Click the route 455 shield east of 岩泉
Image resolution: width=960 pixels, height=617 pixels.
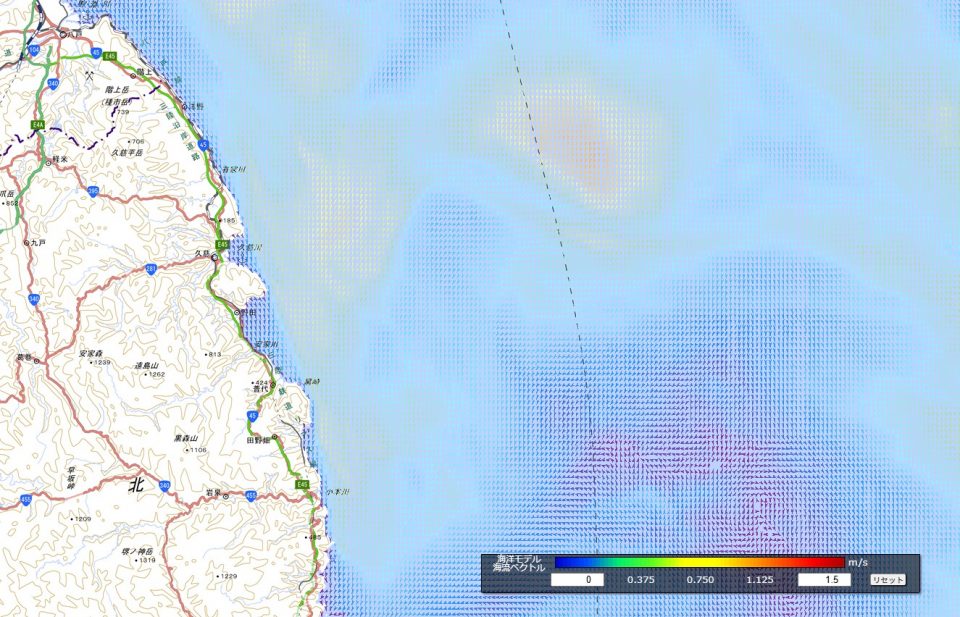[x=250, y=496]
